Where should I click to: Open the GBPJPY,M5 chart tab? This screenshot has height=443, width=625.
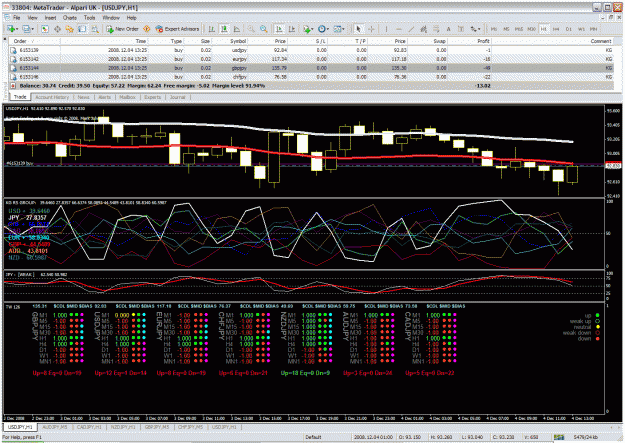[x=157, y=427]
